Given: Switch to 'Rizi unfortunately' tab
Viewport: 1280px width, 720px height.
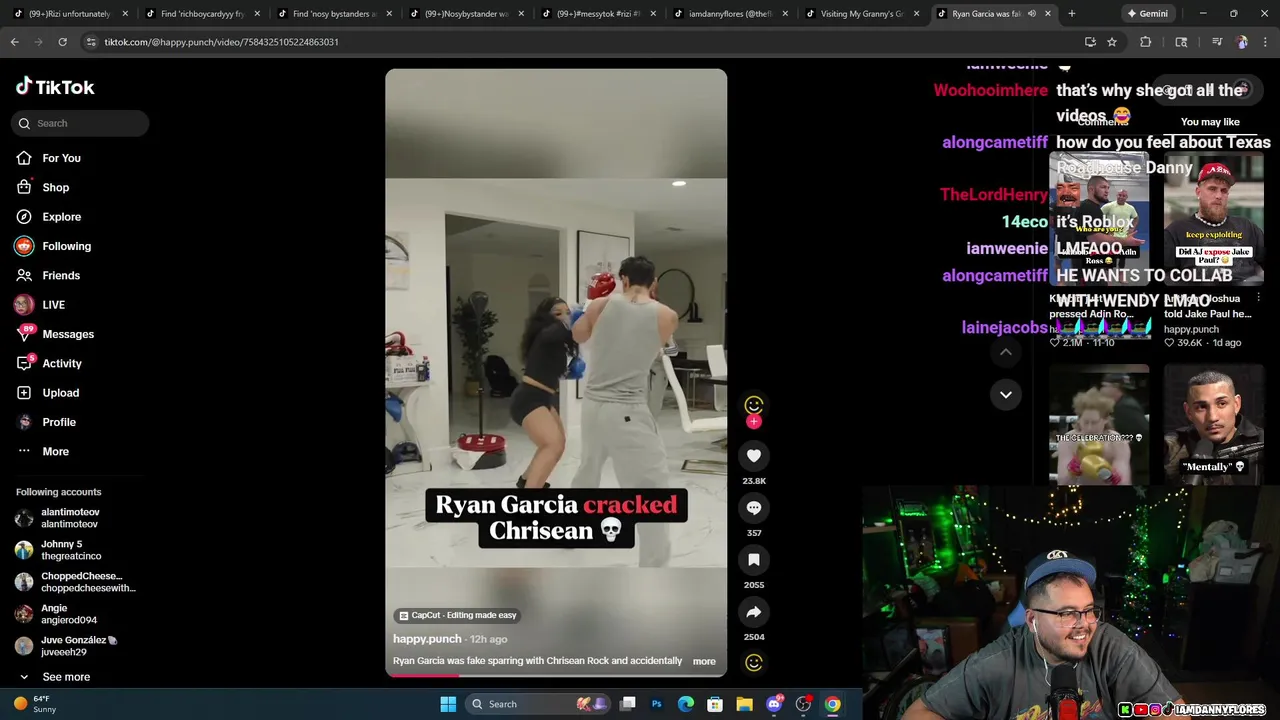Looking at the screenshot, I should pyautogui.click(x=69, y=14).
